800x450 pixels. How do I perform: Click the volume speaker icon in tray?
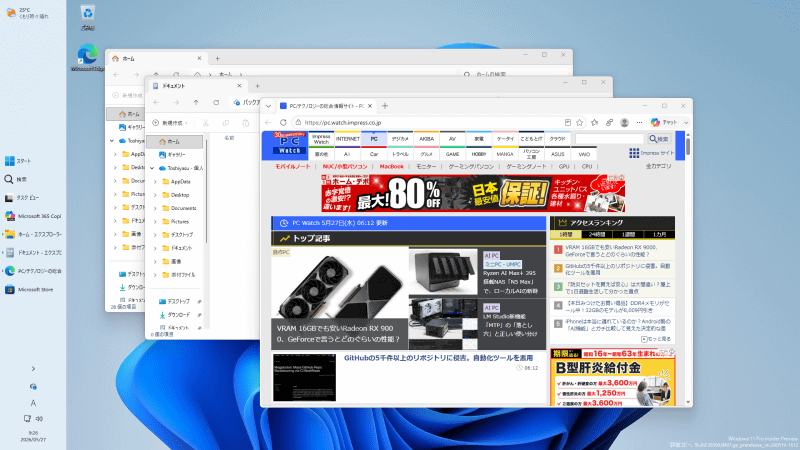[x=39, y=419]
